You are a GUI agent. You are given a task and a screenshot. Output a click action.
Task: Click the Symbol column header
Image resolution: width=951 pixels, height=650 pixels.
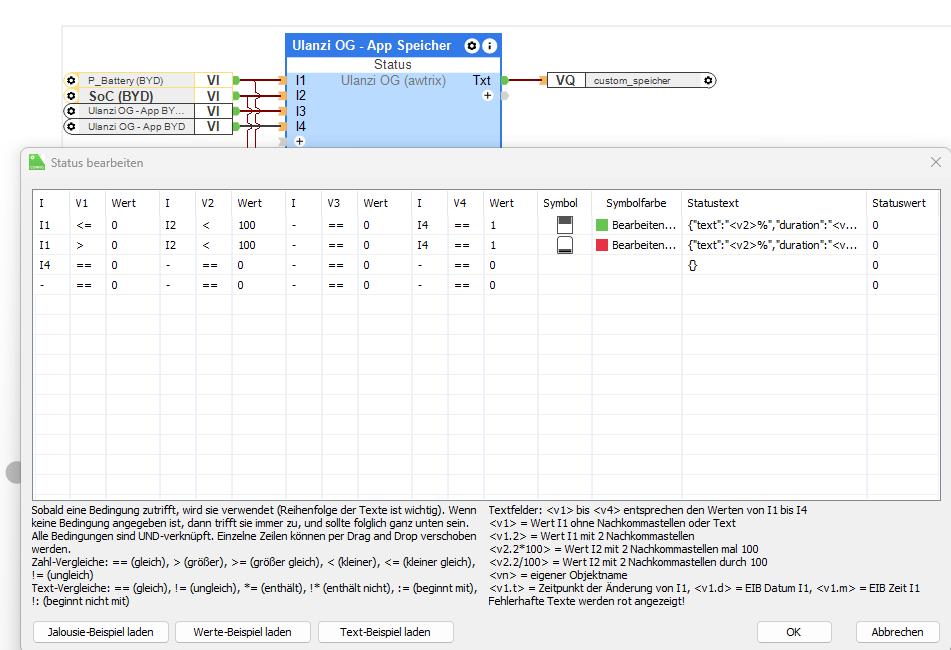(x=560, y=203)
